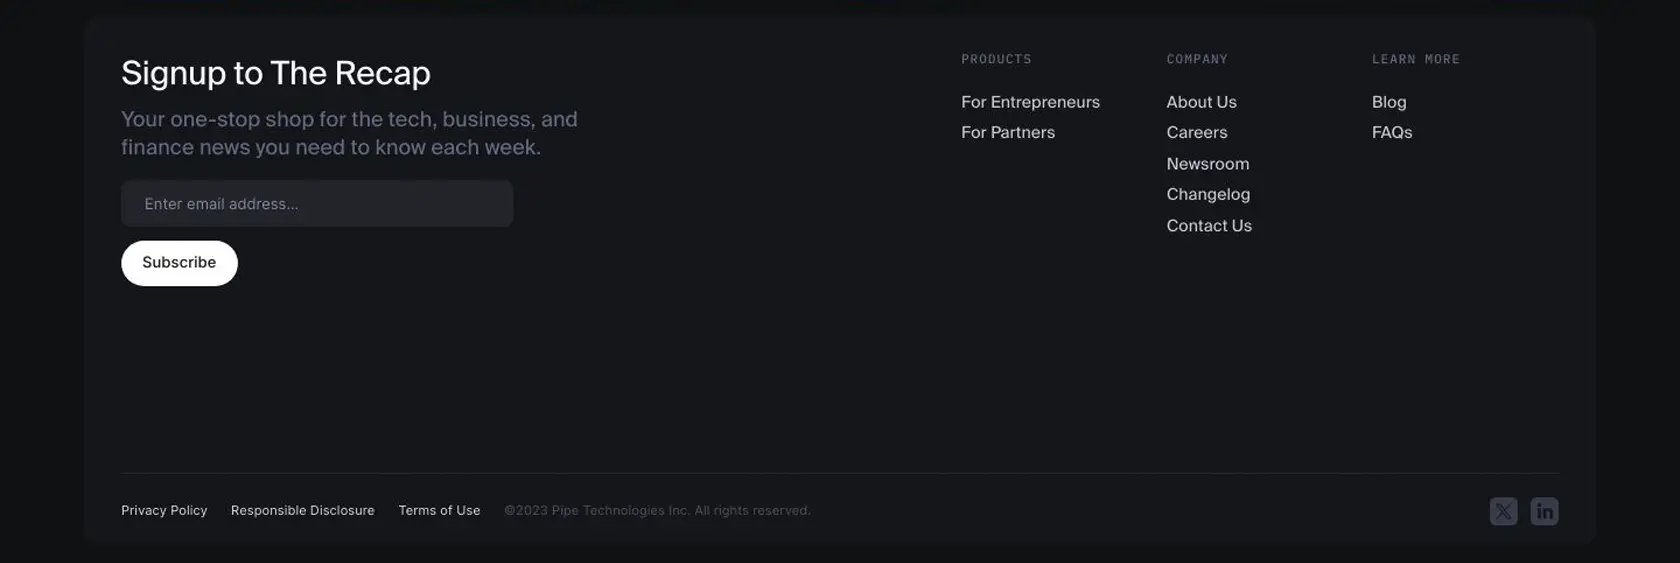Image resolution: width=1680 pixels, height=563 pixels.
Task: Open the Responsible Disclosure link
Action: 303,510
